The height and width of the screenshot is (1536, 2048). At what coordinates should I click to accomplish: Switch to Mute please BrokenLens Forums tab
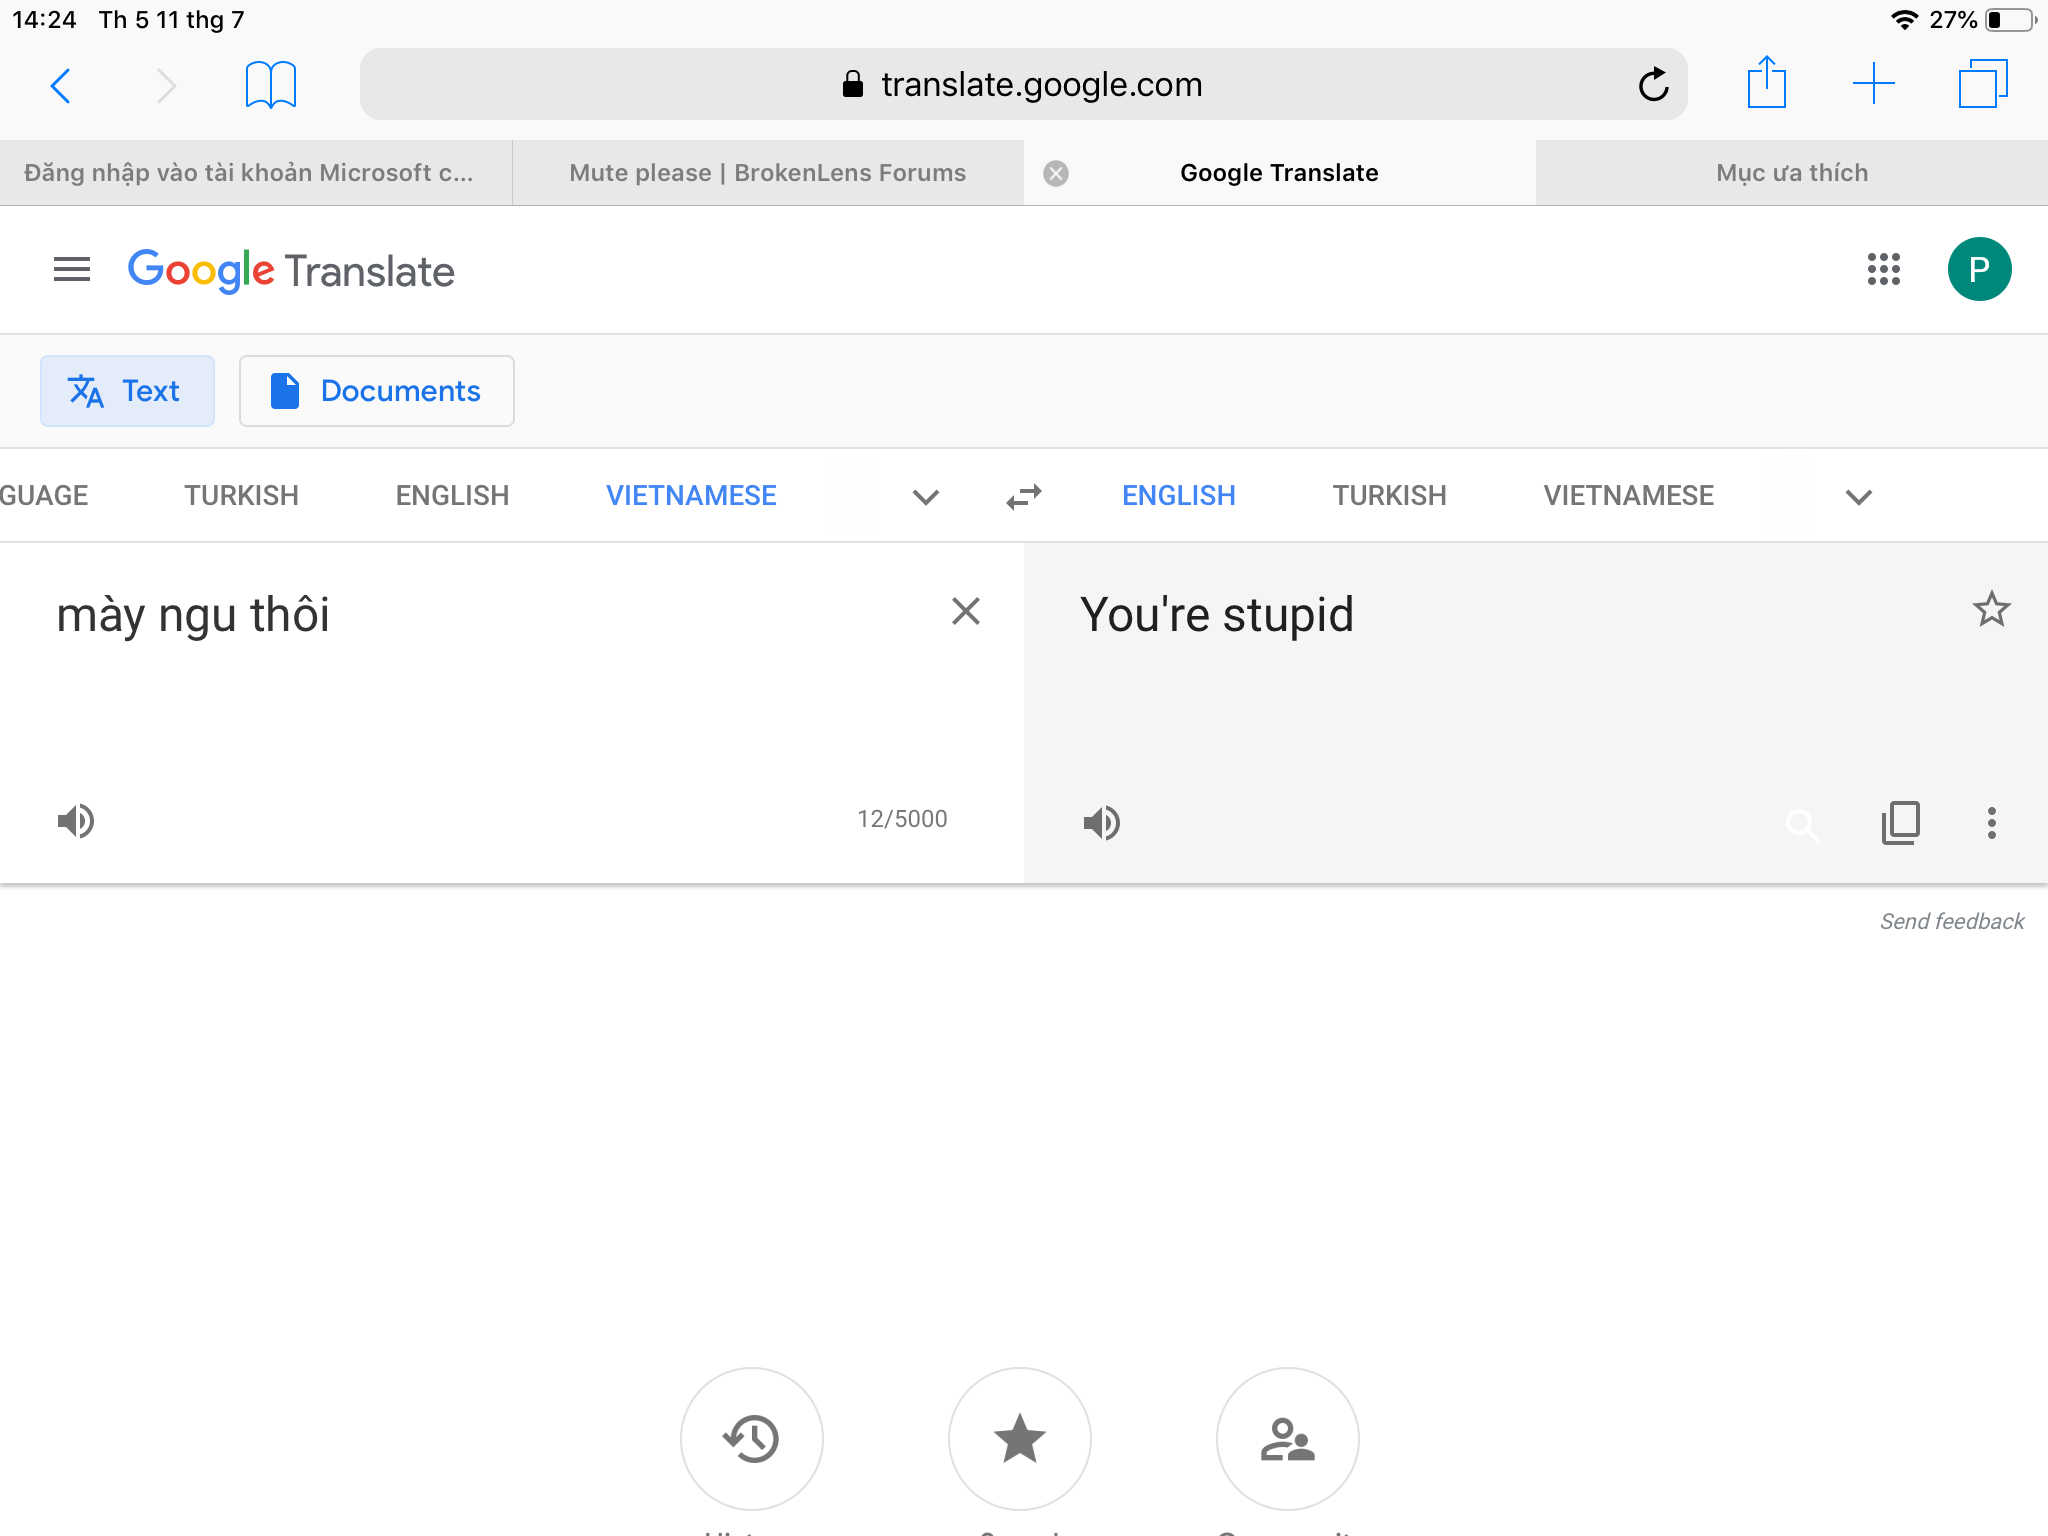coord(768,173)
